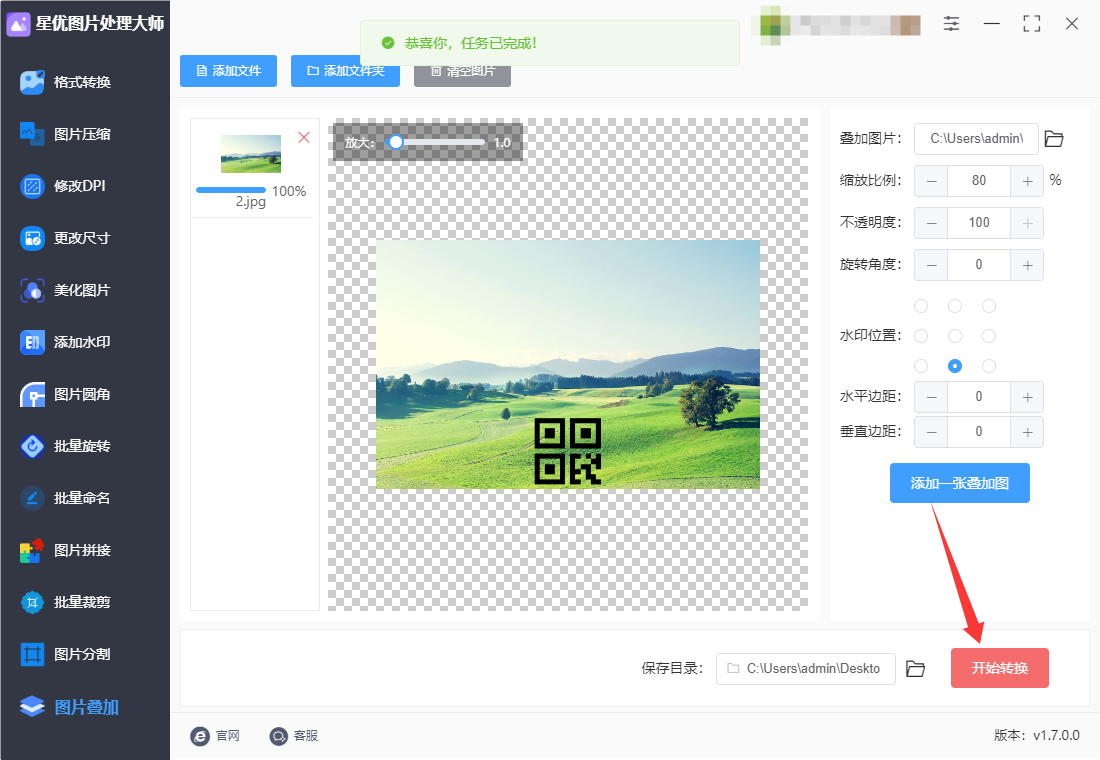Viewport: 1100px width, 760px height.
Task: Increase 旋转角度 rotation with plus button
Action: [1027, 265]
